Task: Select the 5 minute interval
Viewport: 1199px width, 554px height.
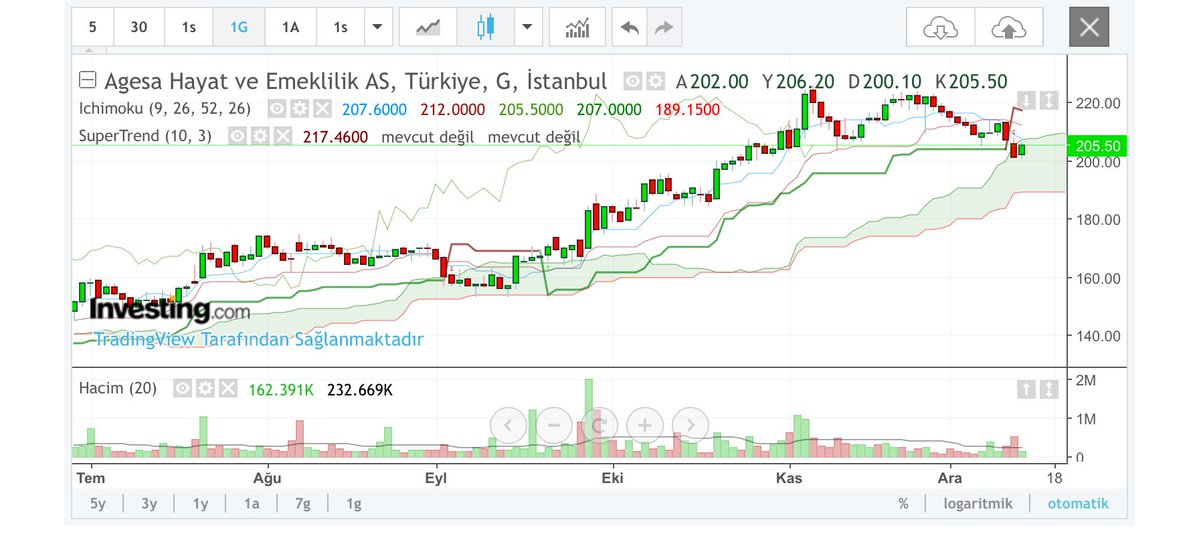Action: point(93,28)
